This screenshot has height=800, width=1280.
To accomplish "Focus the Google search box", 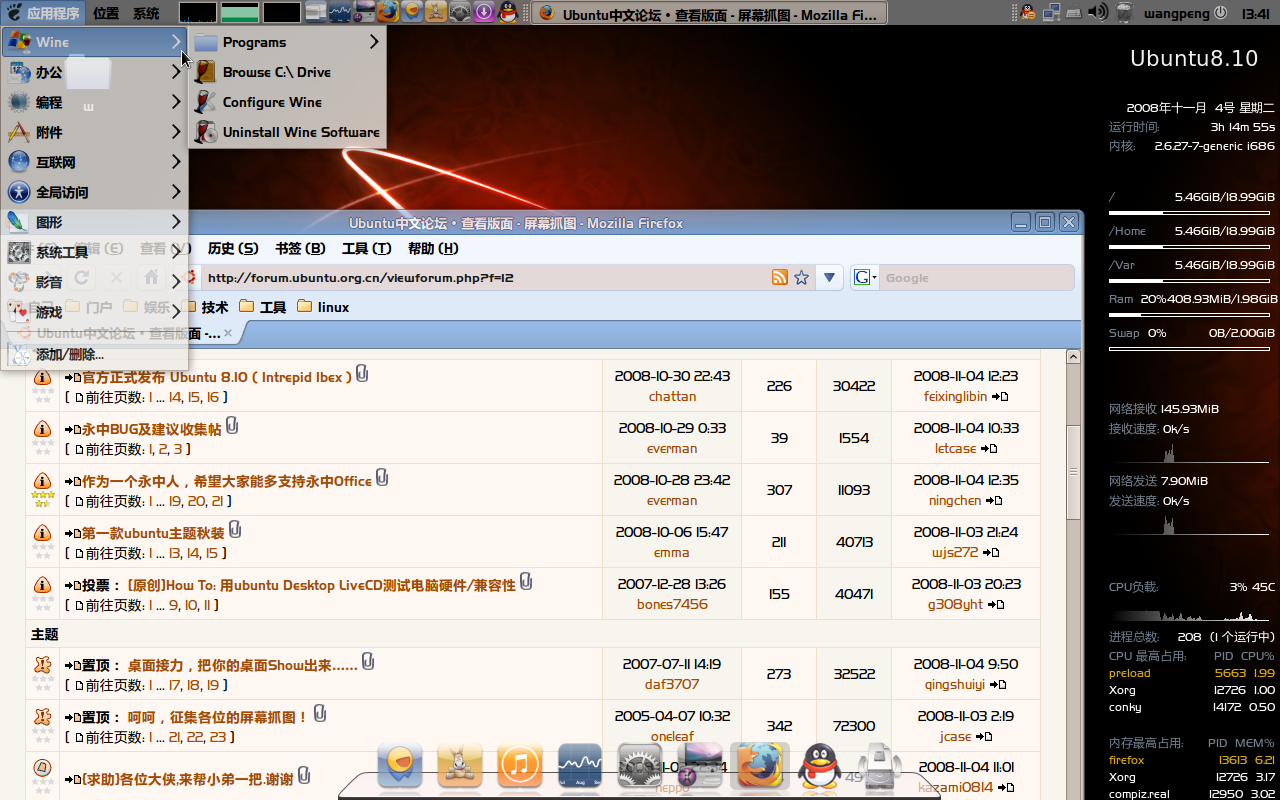I will point(977,278).
